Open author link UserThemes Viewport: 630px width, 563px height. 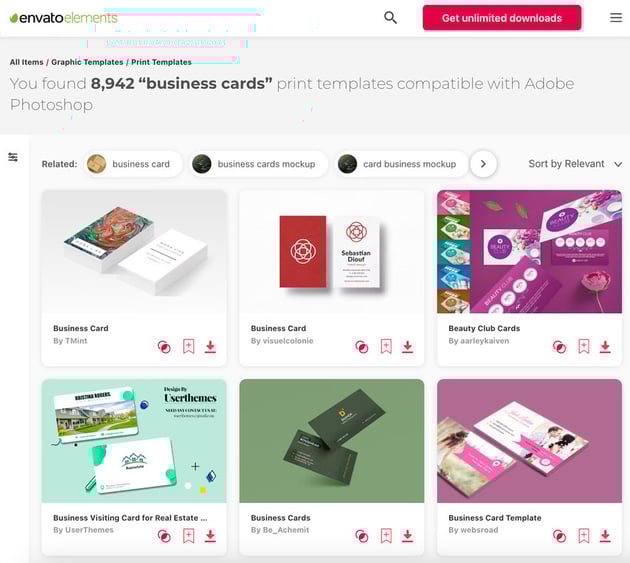click(x=89, y=530)
